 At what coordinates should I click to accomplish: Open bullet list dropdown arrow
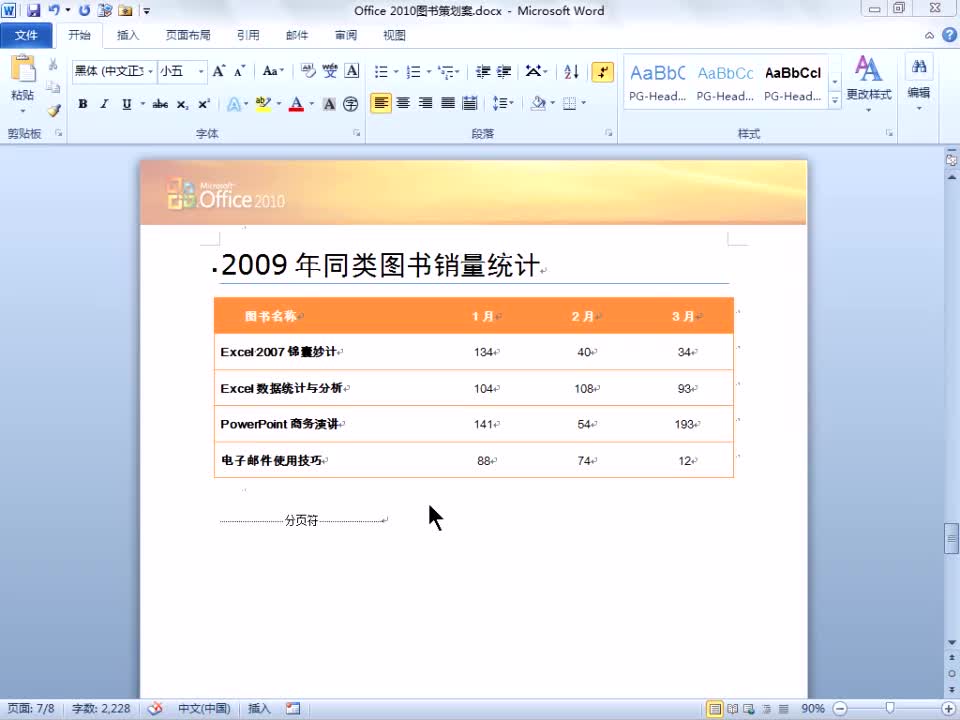pos(396,72)
